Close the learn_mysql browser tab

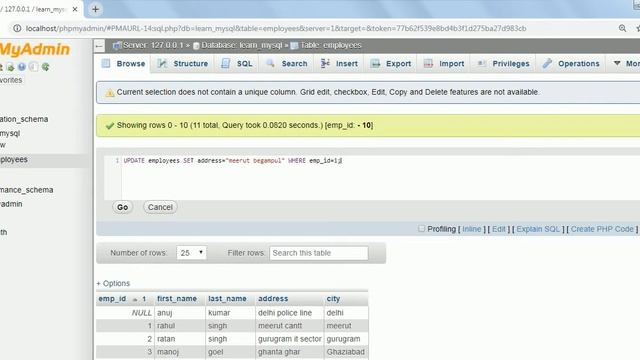[x=75, y=9]
